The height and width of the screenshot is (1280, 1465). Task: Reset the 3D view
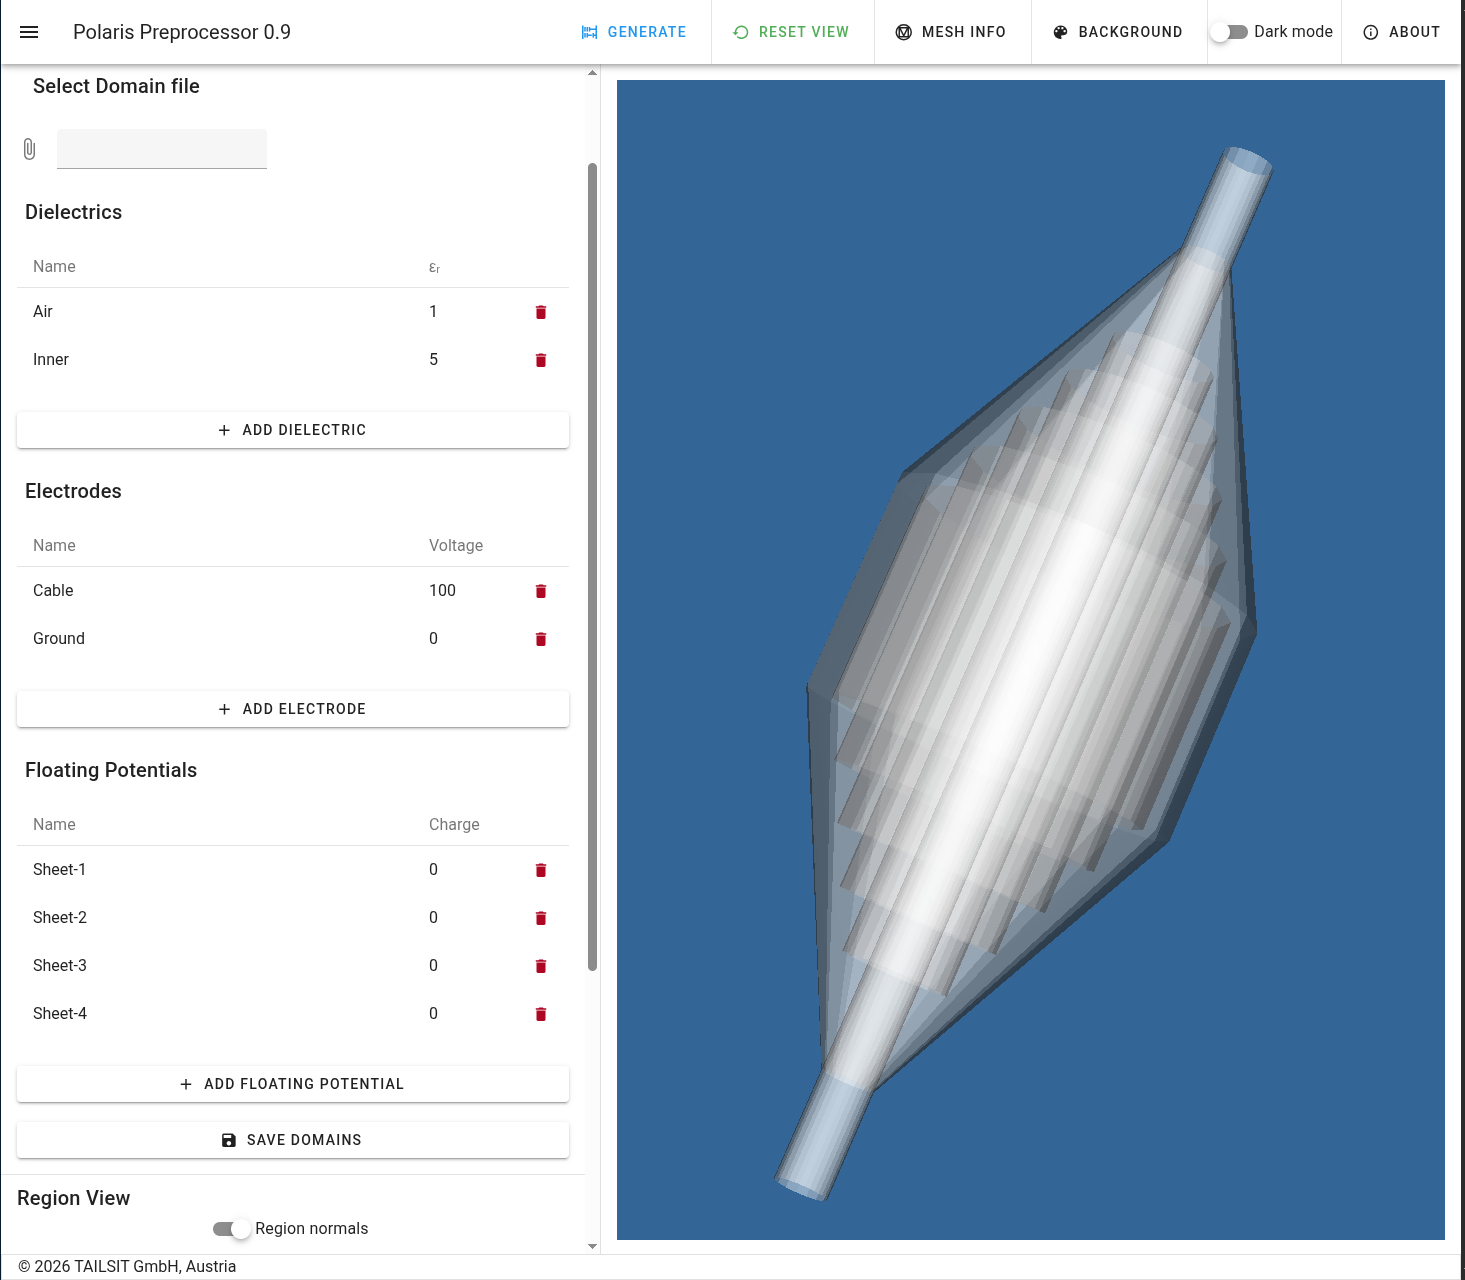pyautogui.click(x=791, y=32)
